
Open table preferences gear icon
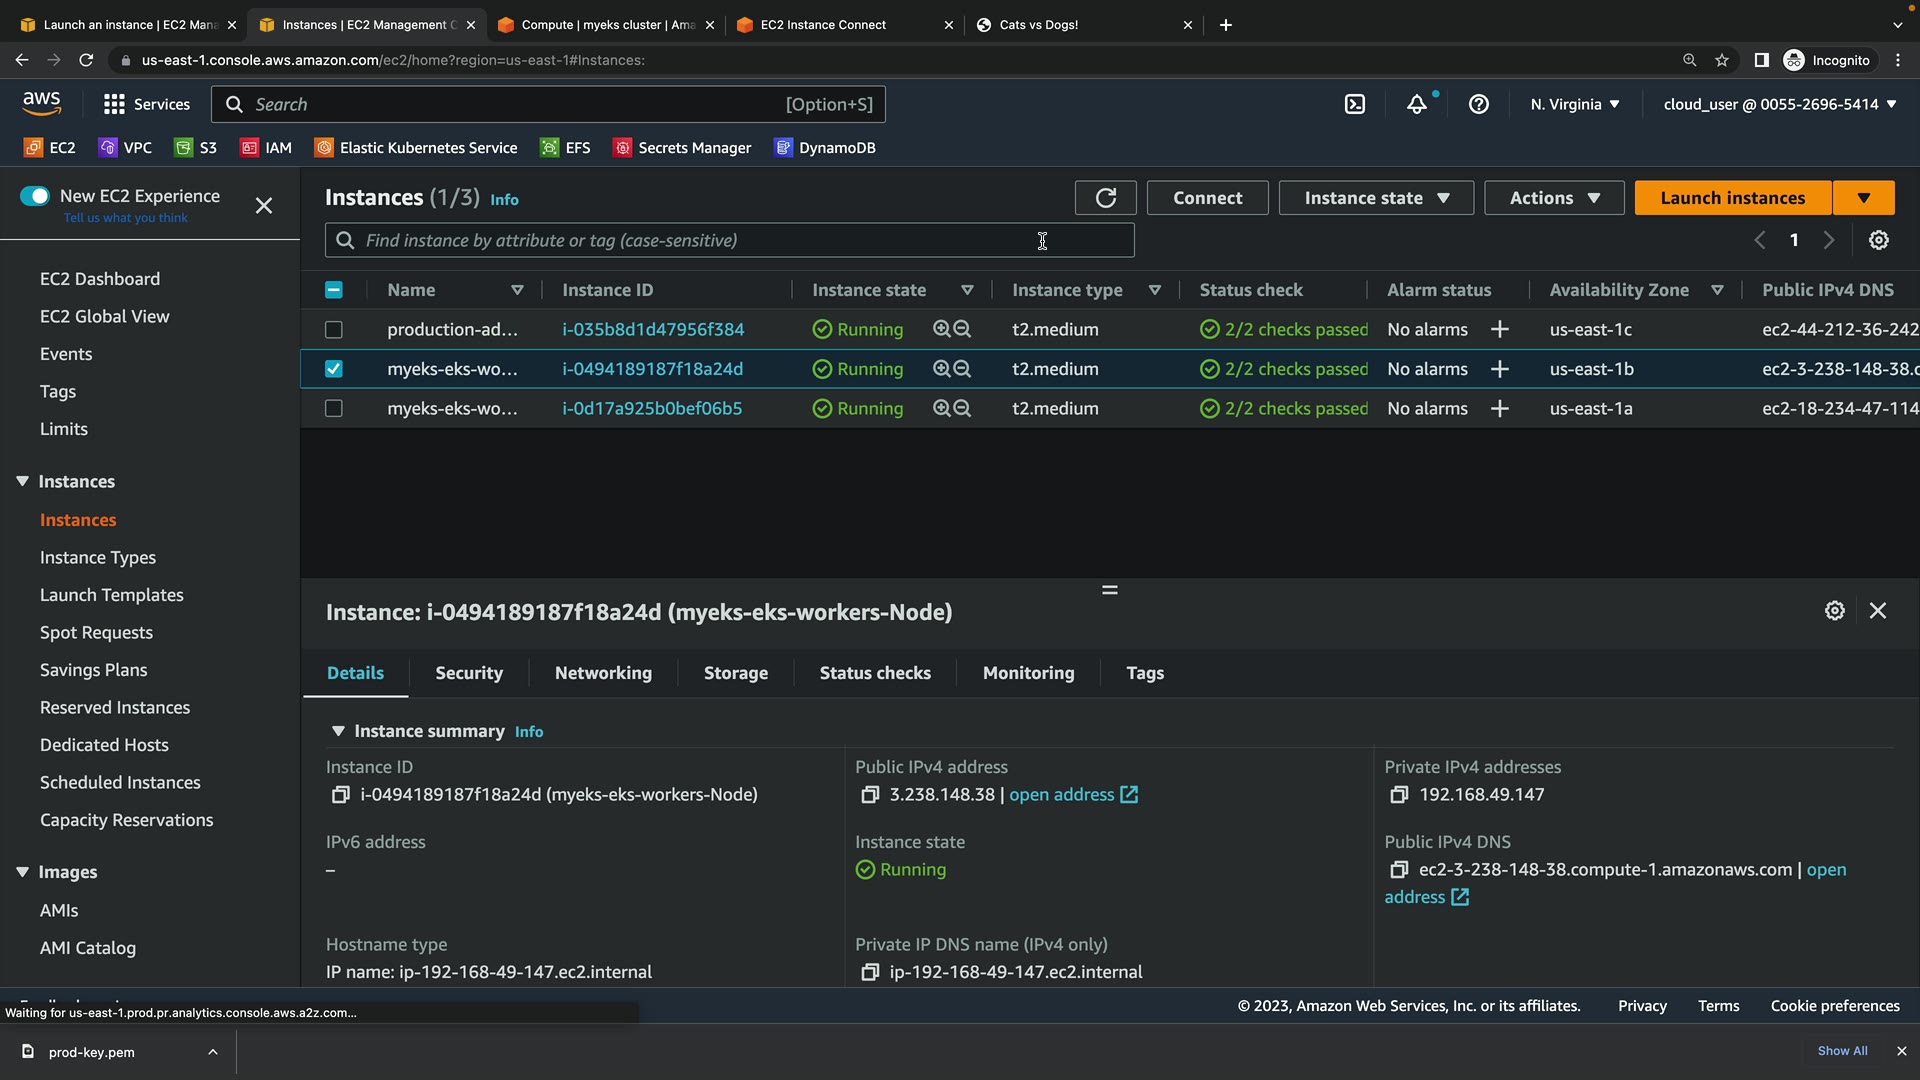[x=1879, y=240]
